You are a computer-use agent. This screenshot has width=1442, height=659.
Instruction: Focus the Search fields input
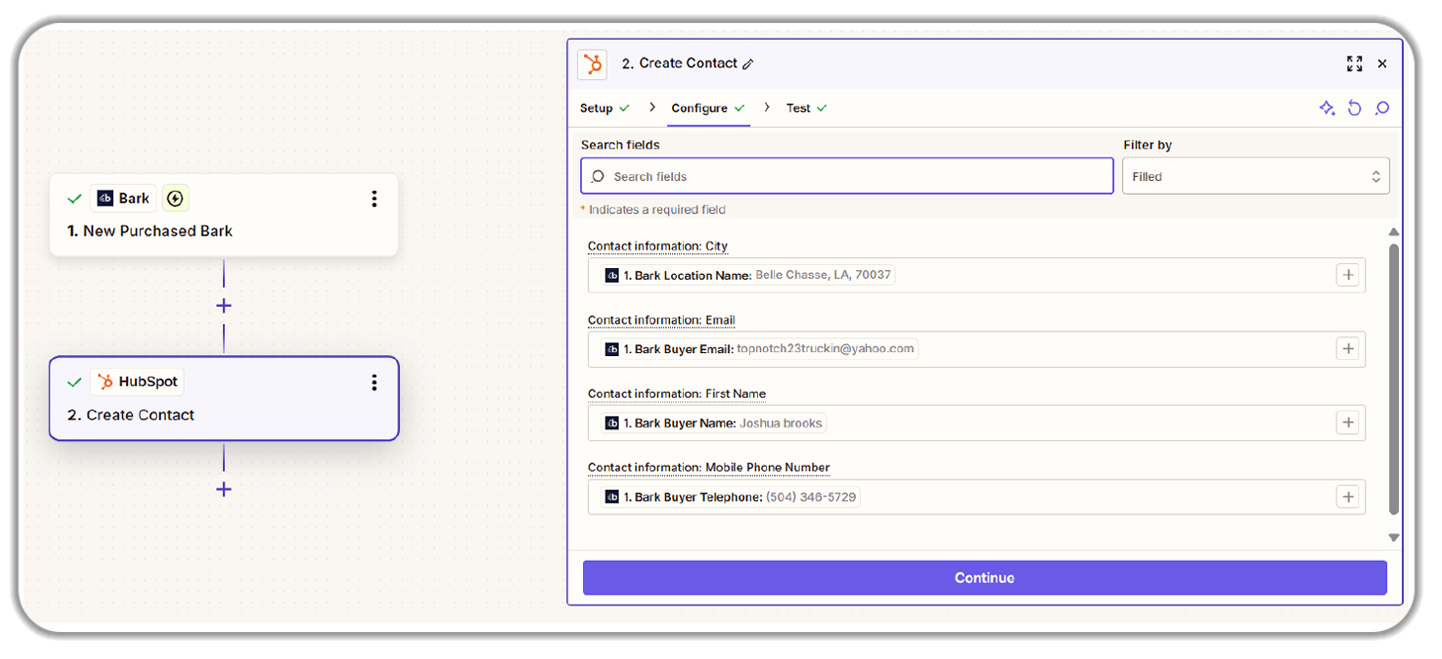[847, 176]
